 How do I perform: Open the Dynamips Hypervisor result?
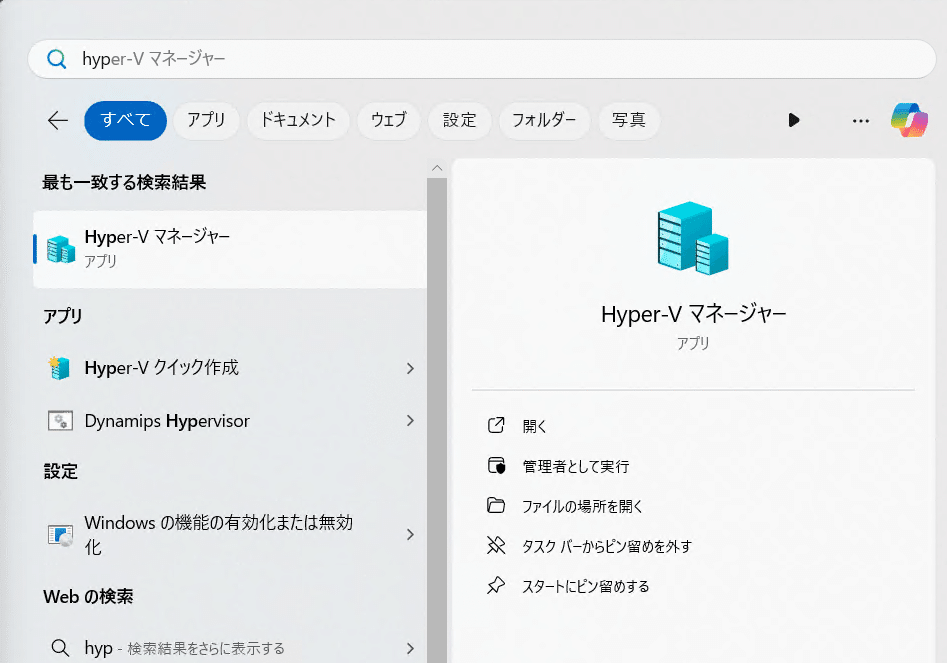click(x=230, y=420)
